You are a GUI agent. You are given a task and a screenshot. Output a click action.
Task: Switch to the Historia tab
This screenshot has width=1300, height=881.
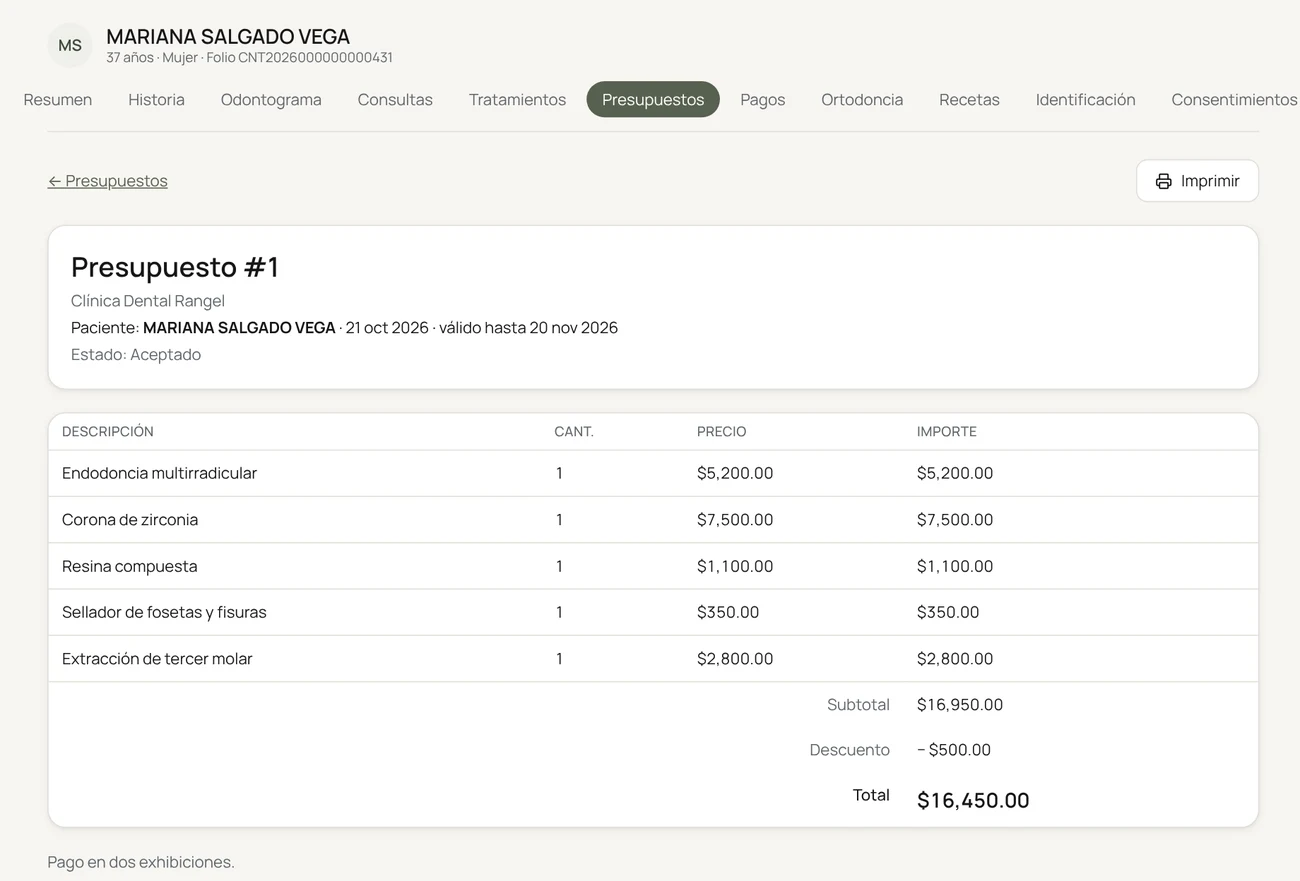point(156,100)
